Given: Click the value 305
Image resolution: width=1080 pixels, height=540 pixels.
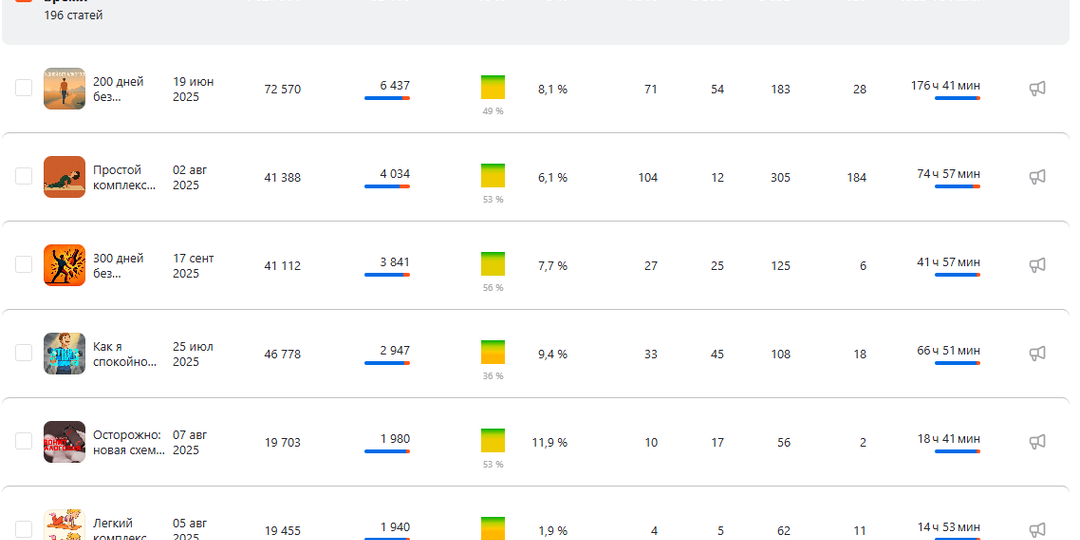Looking at the screenshot, I should click(780, 178).
